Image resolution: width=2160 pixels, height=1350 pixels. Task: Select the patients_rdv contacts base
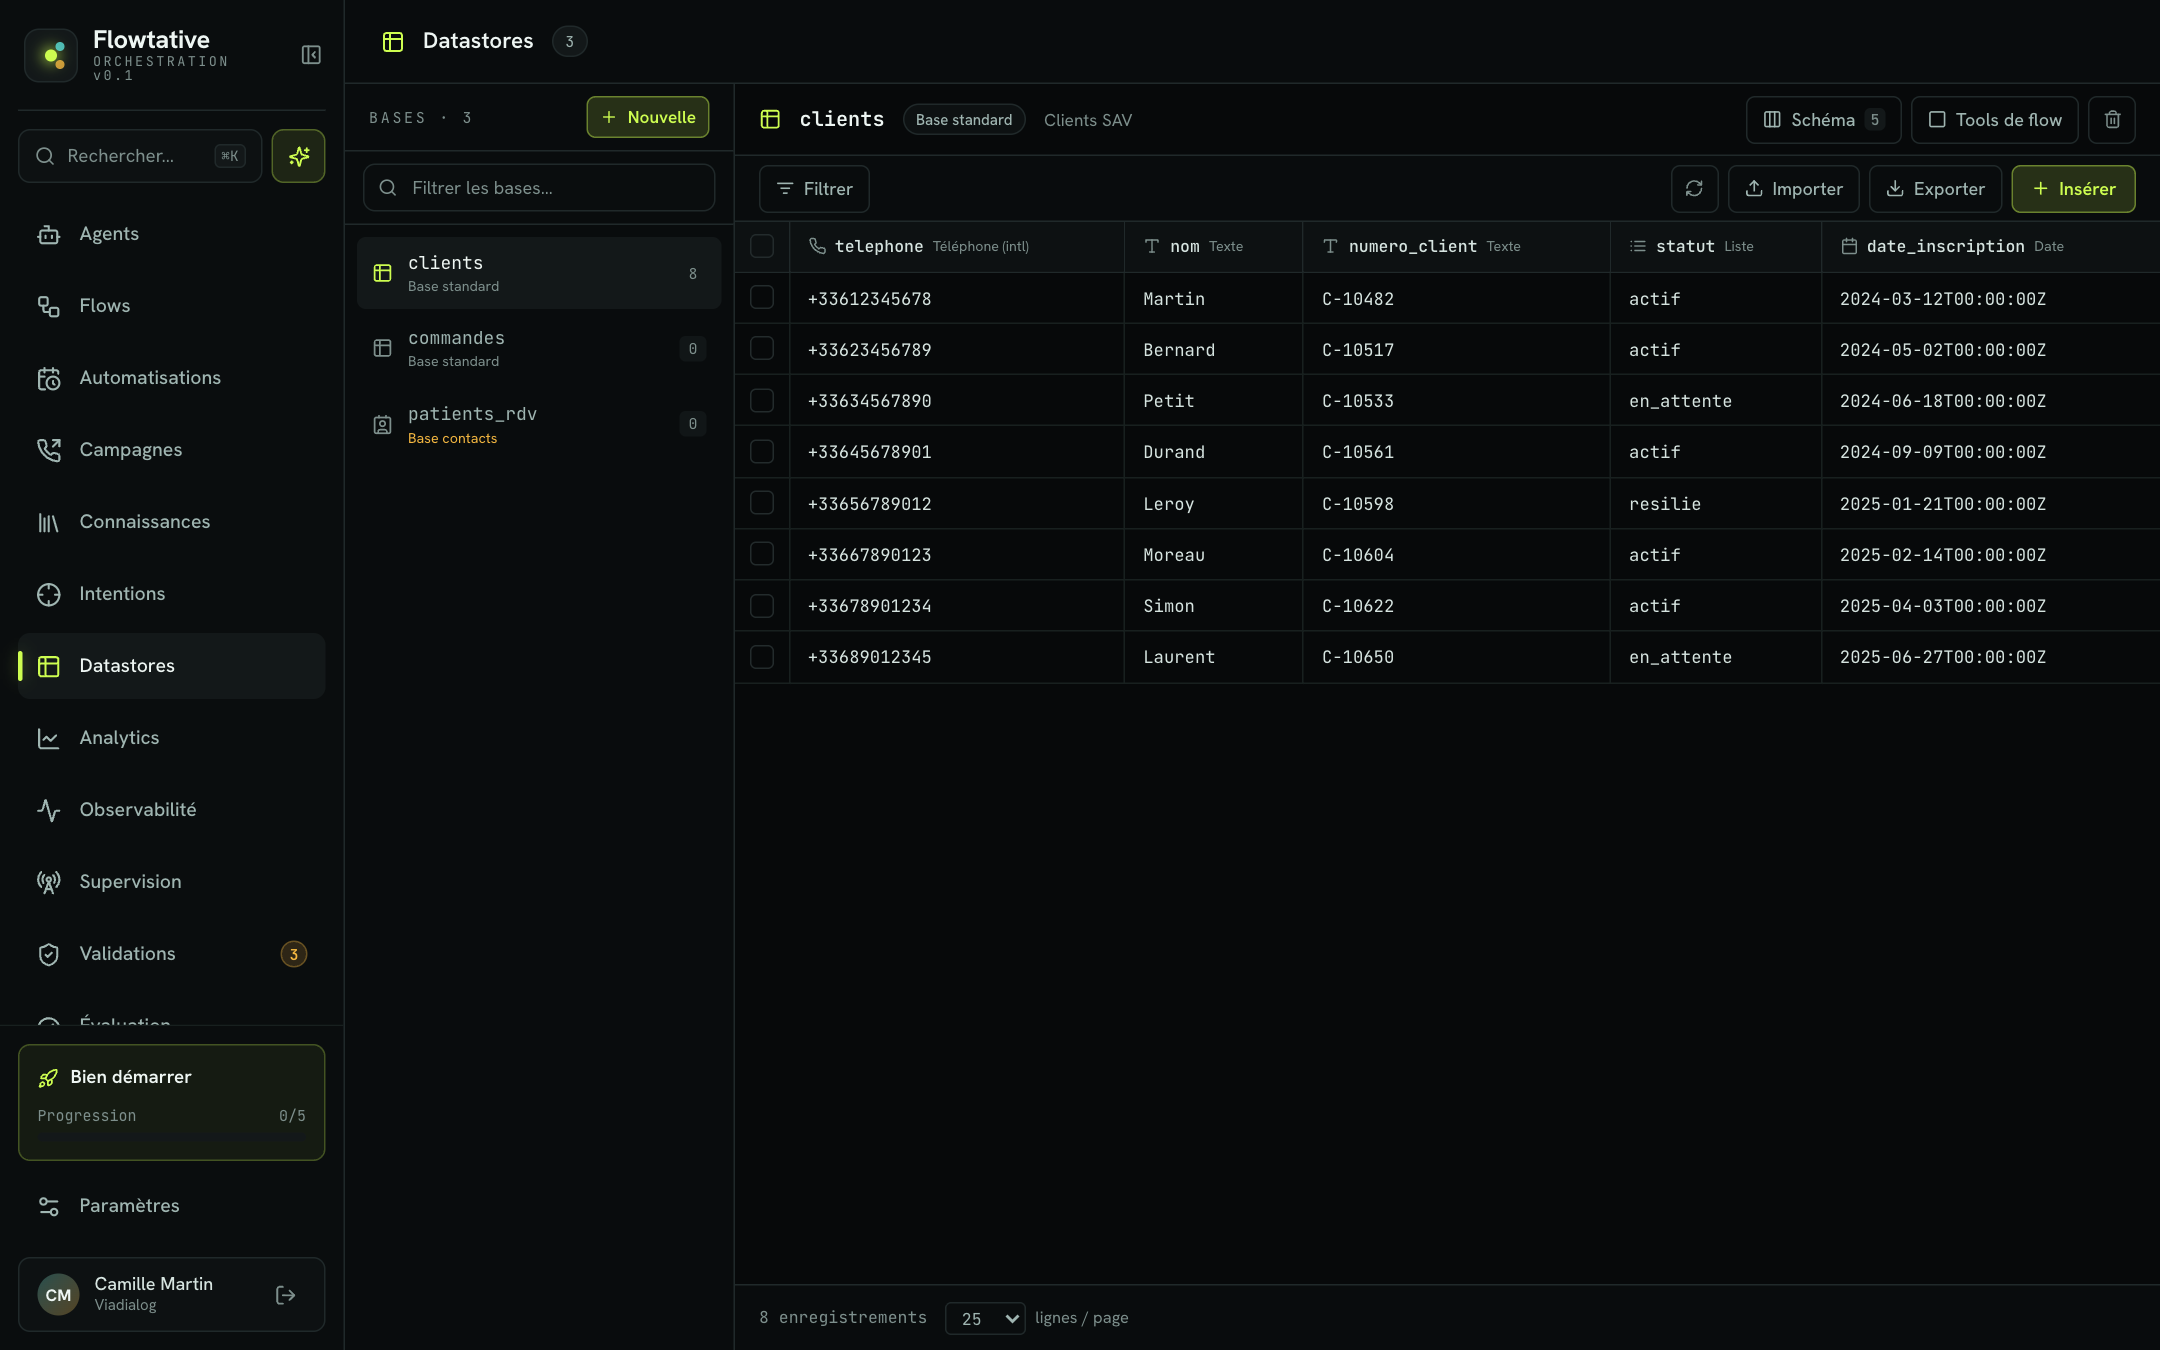[x=539, y=425]
